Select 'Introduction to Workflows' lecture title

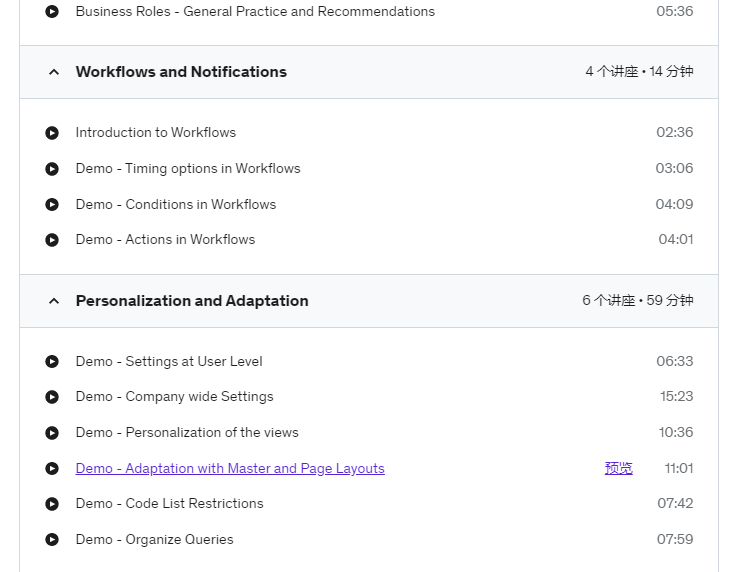click(x=156, y=132)
